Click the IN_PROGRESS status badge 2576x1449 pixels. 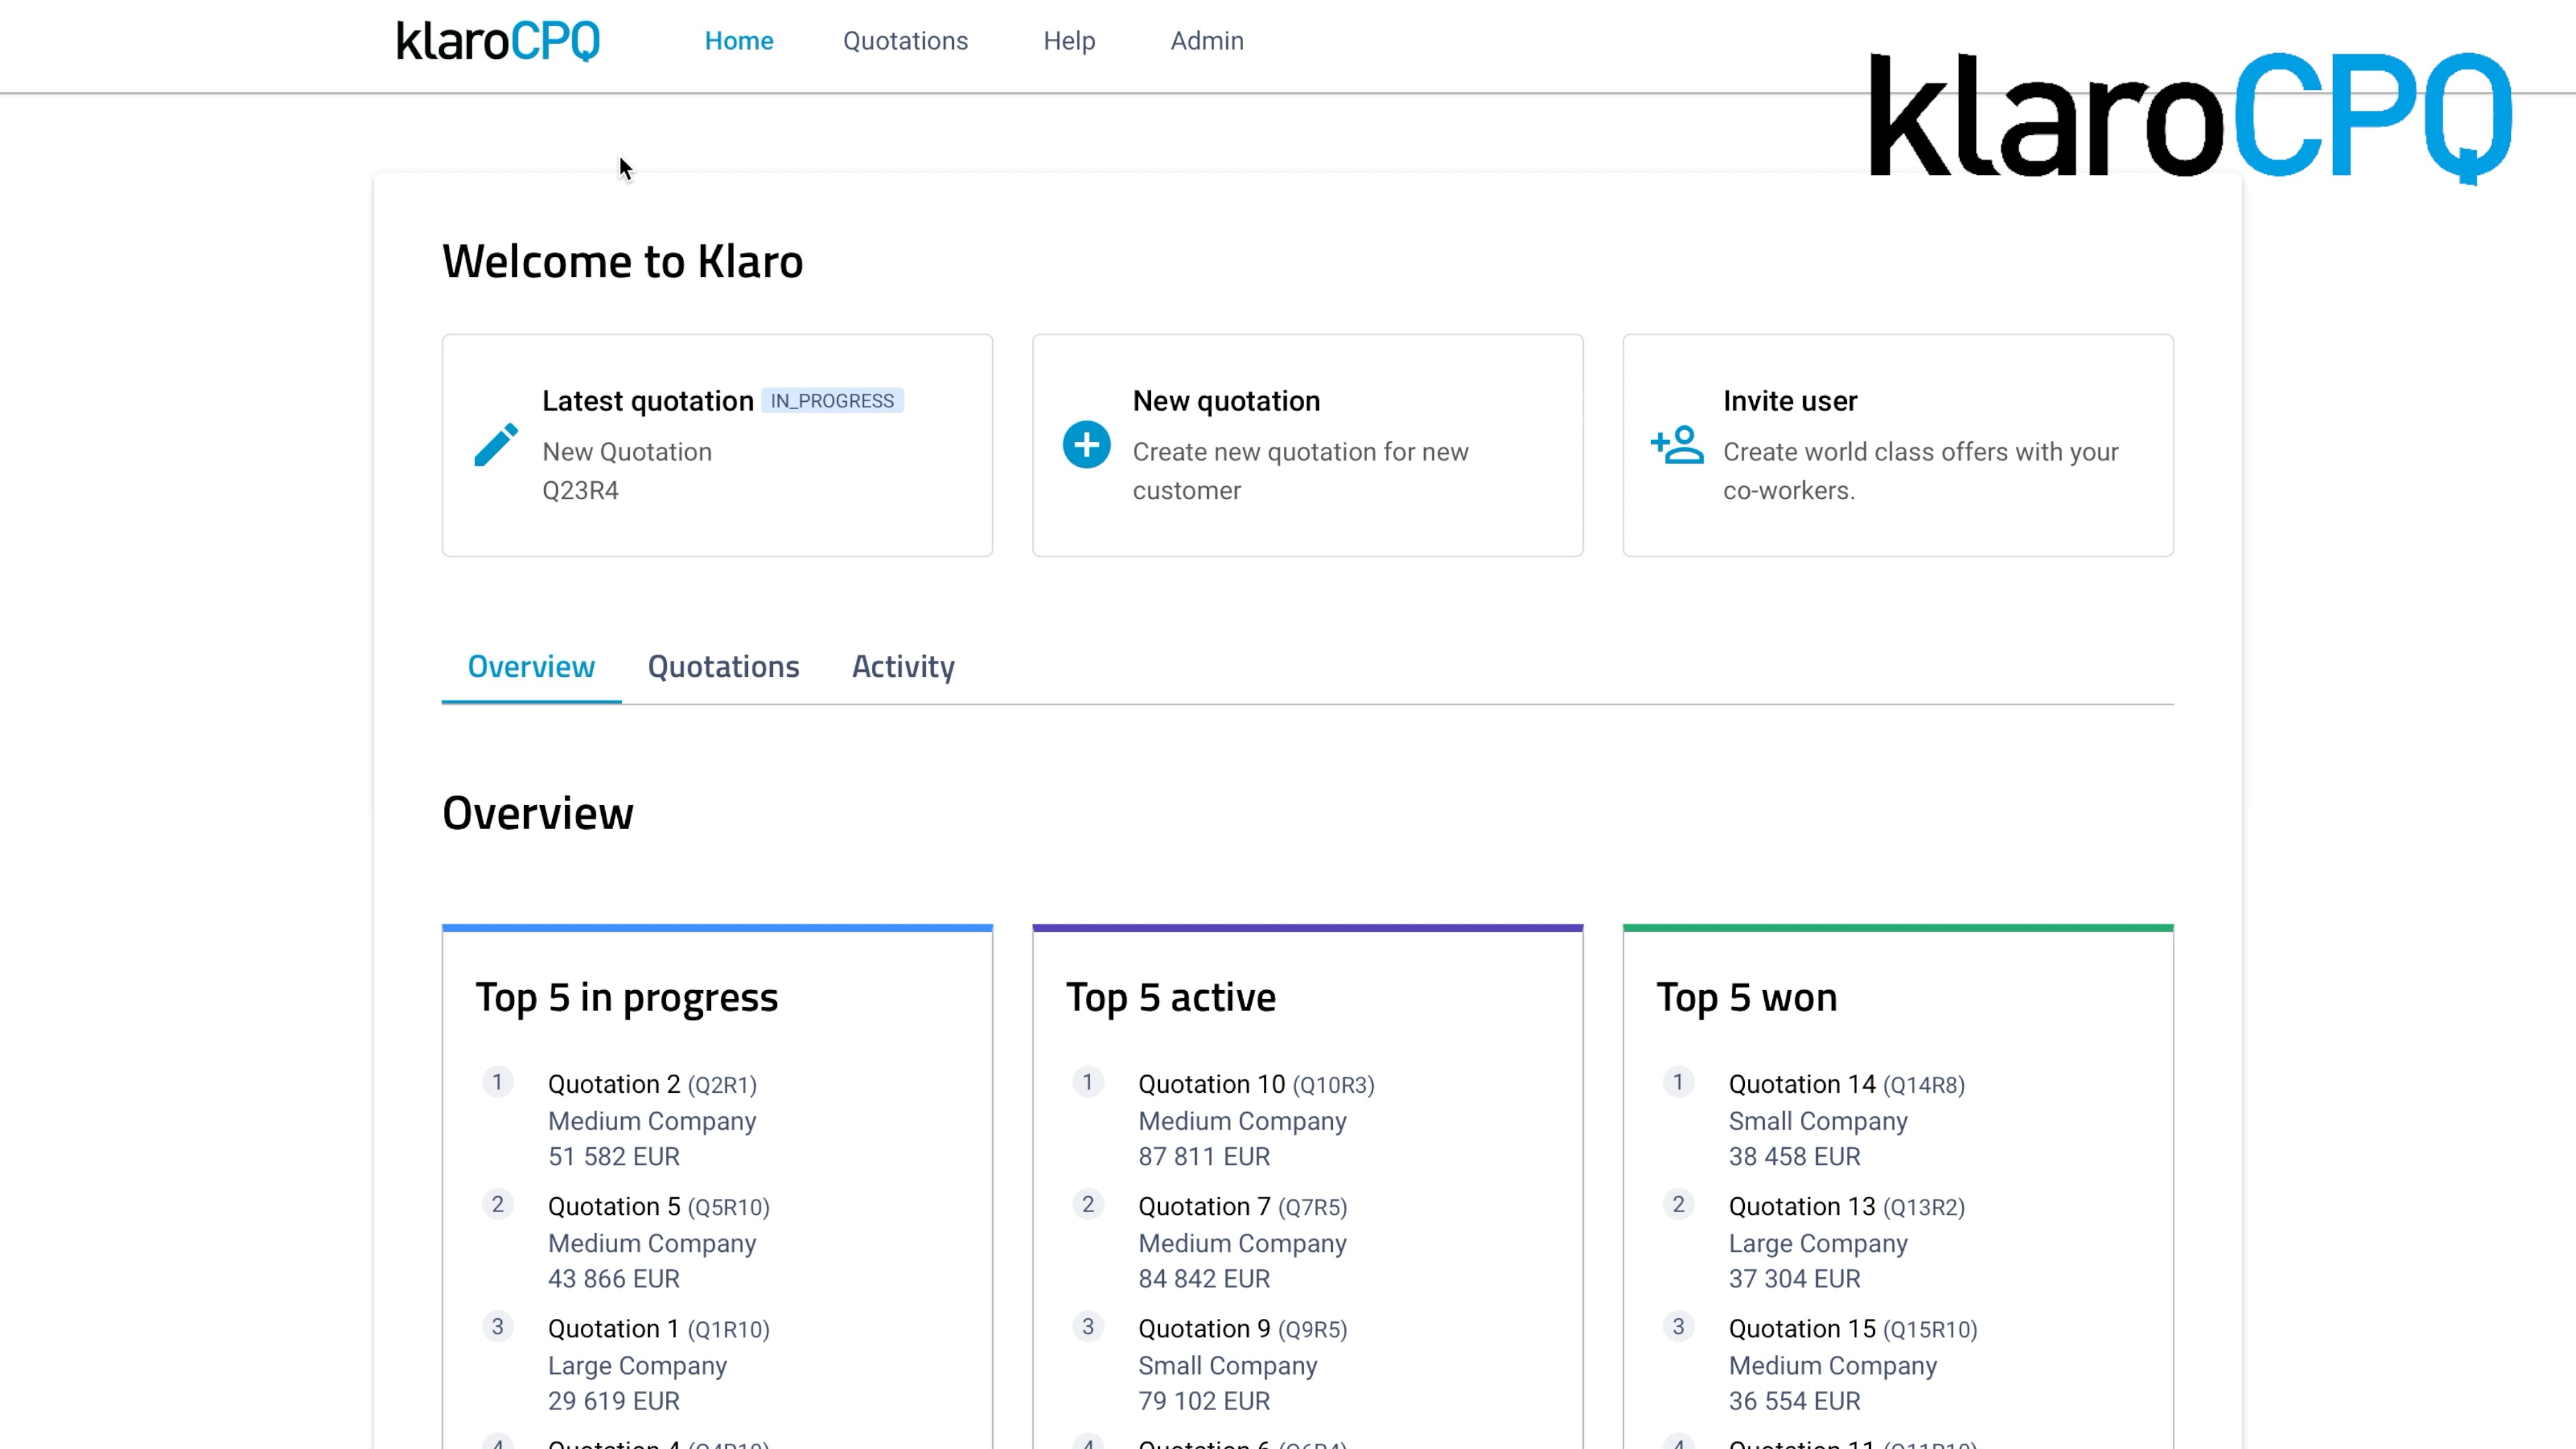point(832,400)
